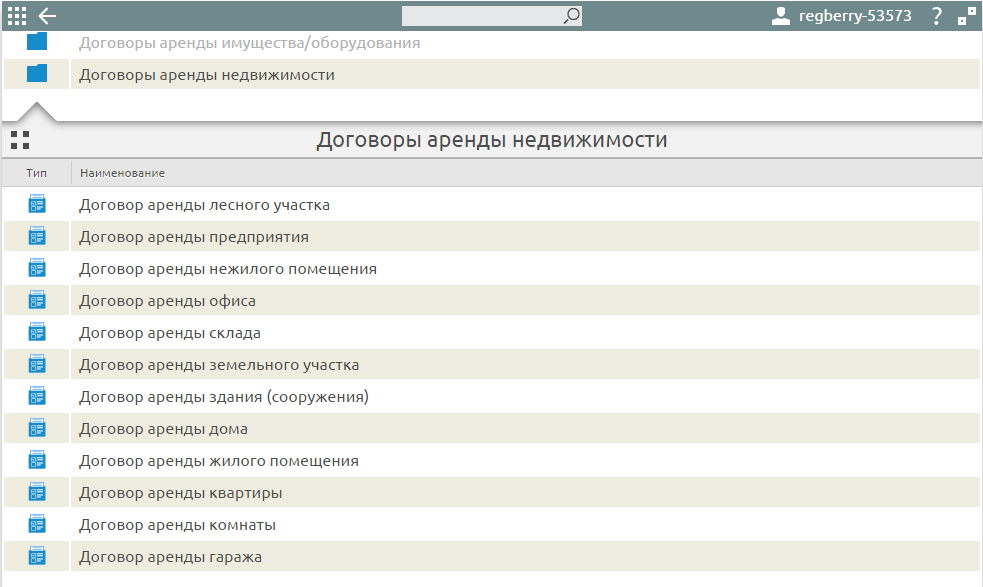This screenshot has height=587, width=983.
Task: Click the search input field
Action: (480, 16)
